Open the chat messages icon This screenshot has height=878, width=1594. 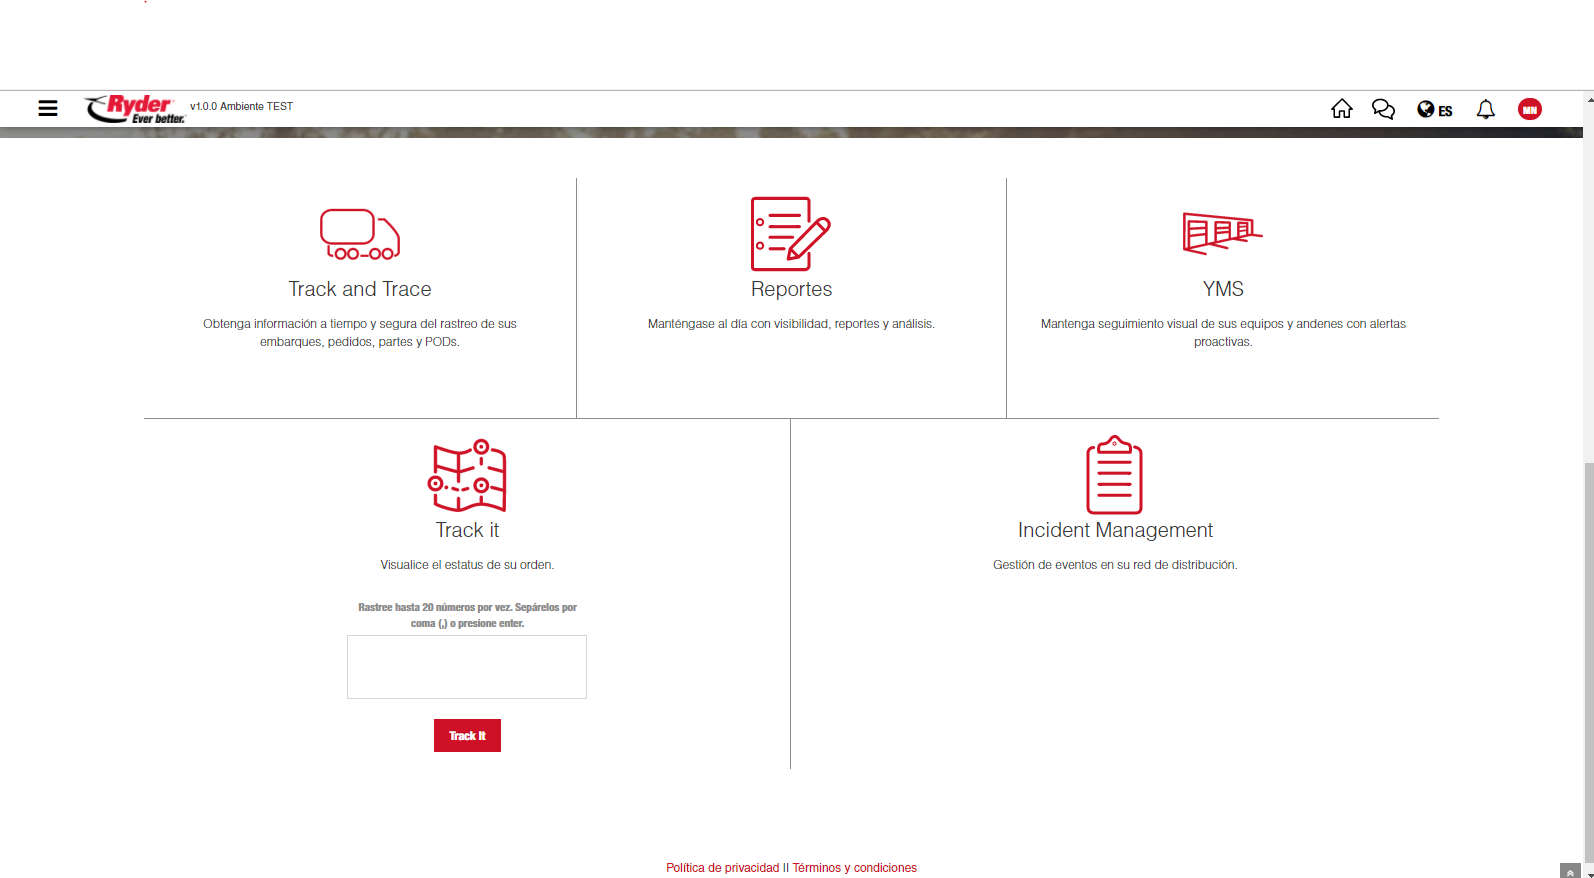(1383, 109)
